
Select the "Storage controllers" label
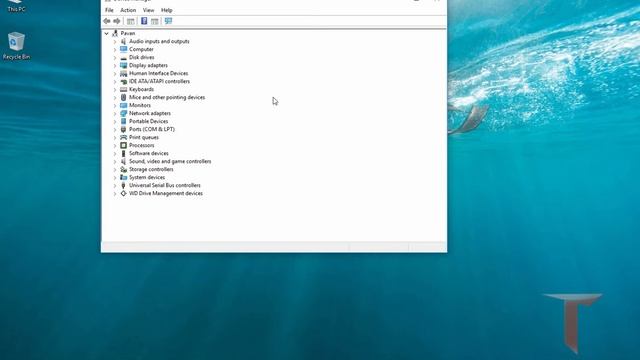(x=151, y=169)
